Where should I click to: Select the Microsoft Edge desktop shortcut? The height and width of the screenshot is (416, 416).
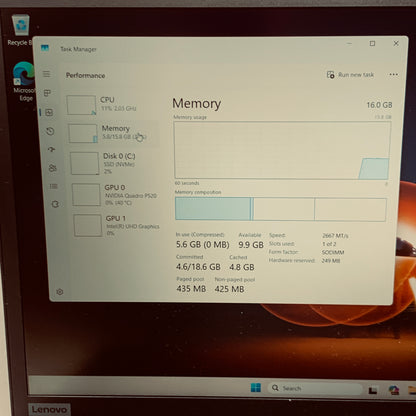point(23,82)
